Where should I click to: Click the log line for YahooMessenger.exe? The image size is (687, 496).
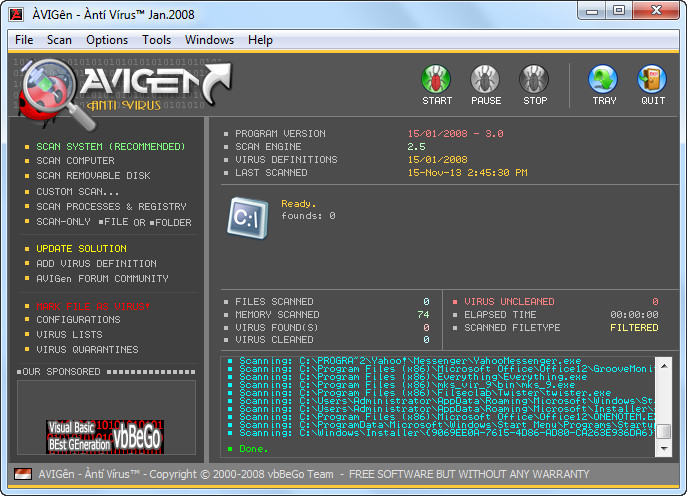pos(410,361)
